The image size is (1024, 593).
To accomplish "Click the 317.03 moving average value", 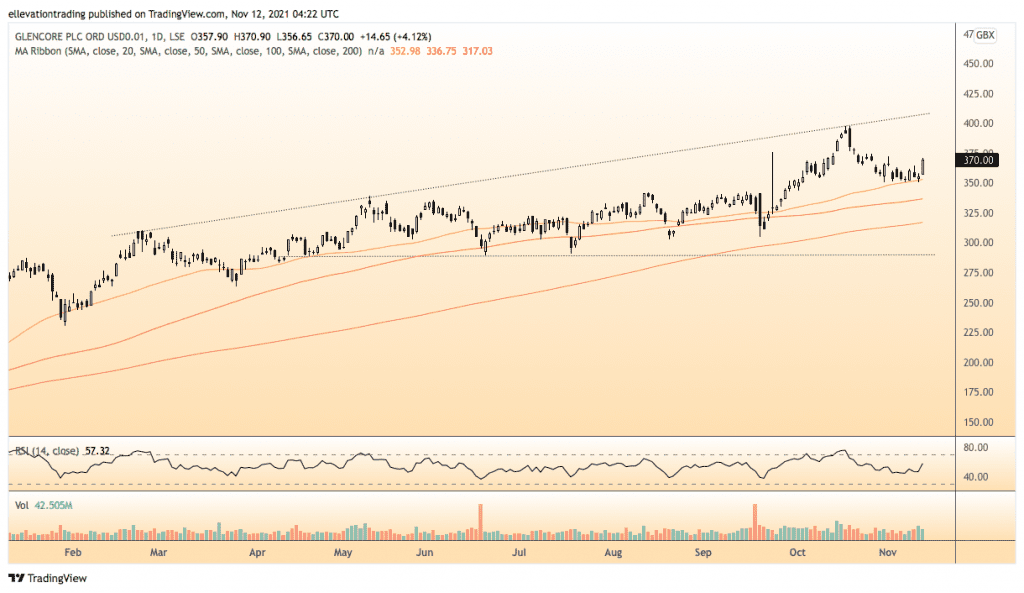I will [x=477, y=51].
